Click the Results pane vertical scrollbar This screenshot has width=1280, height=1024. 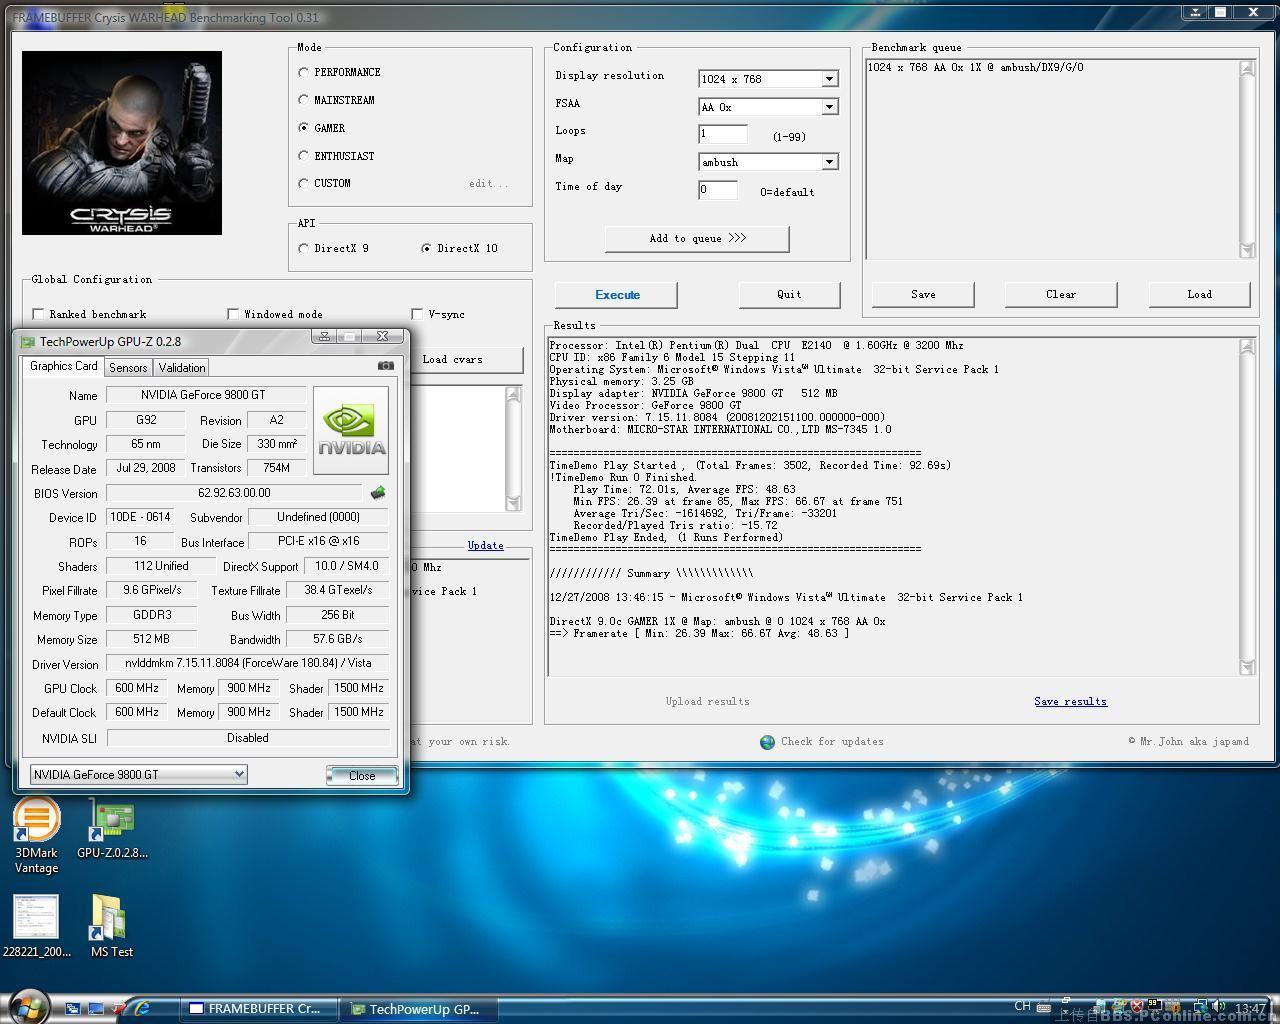coord(1246,506)
